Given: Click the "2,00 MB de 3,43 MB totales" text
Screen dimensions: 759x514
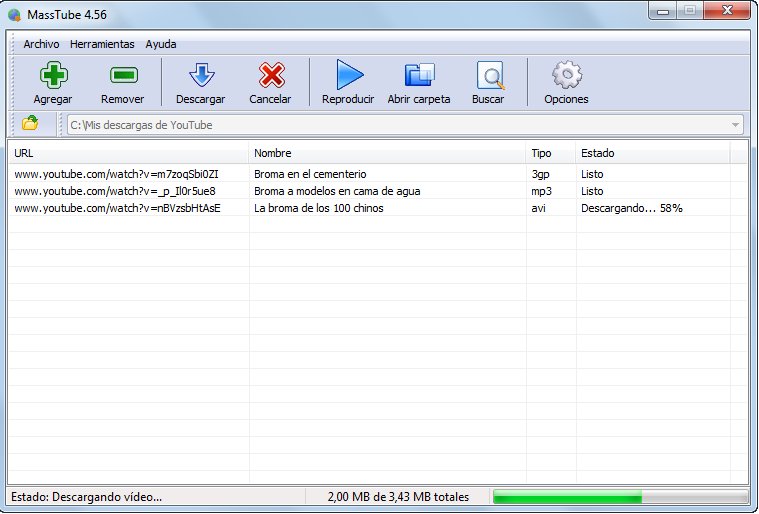Looking at the screenshot, I should tap(398, 497).
